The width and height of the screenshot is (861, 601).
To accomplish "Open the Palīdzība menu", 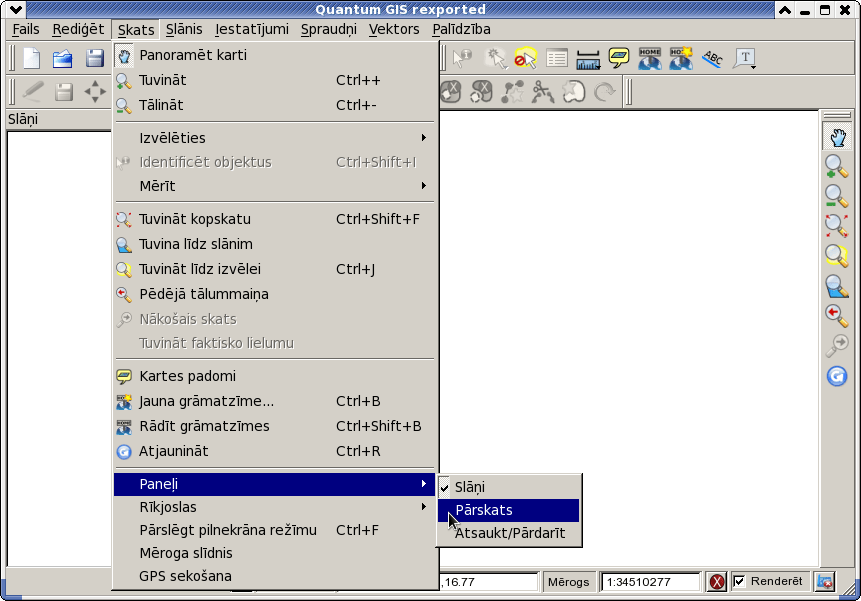I will coord(461,29).
